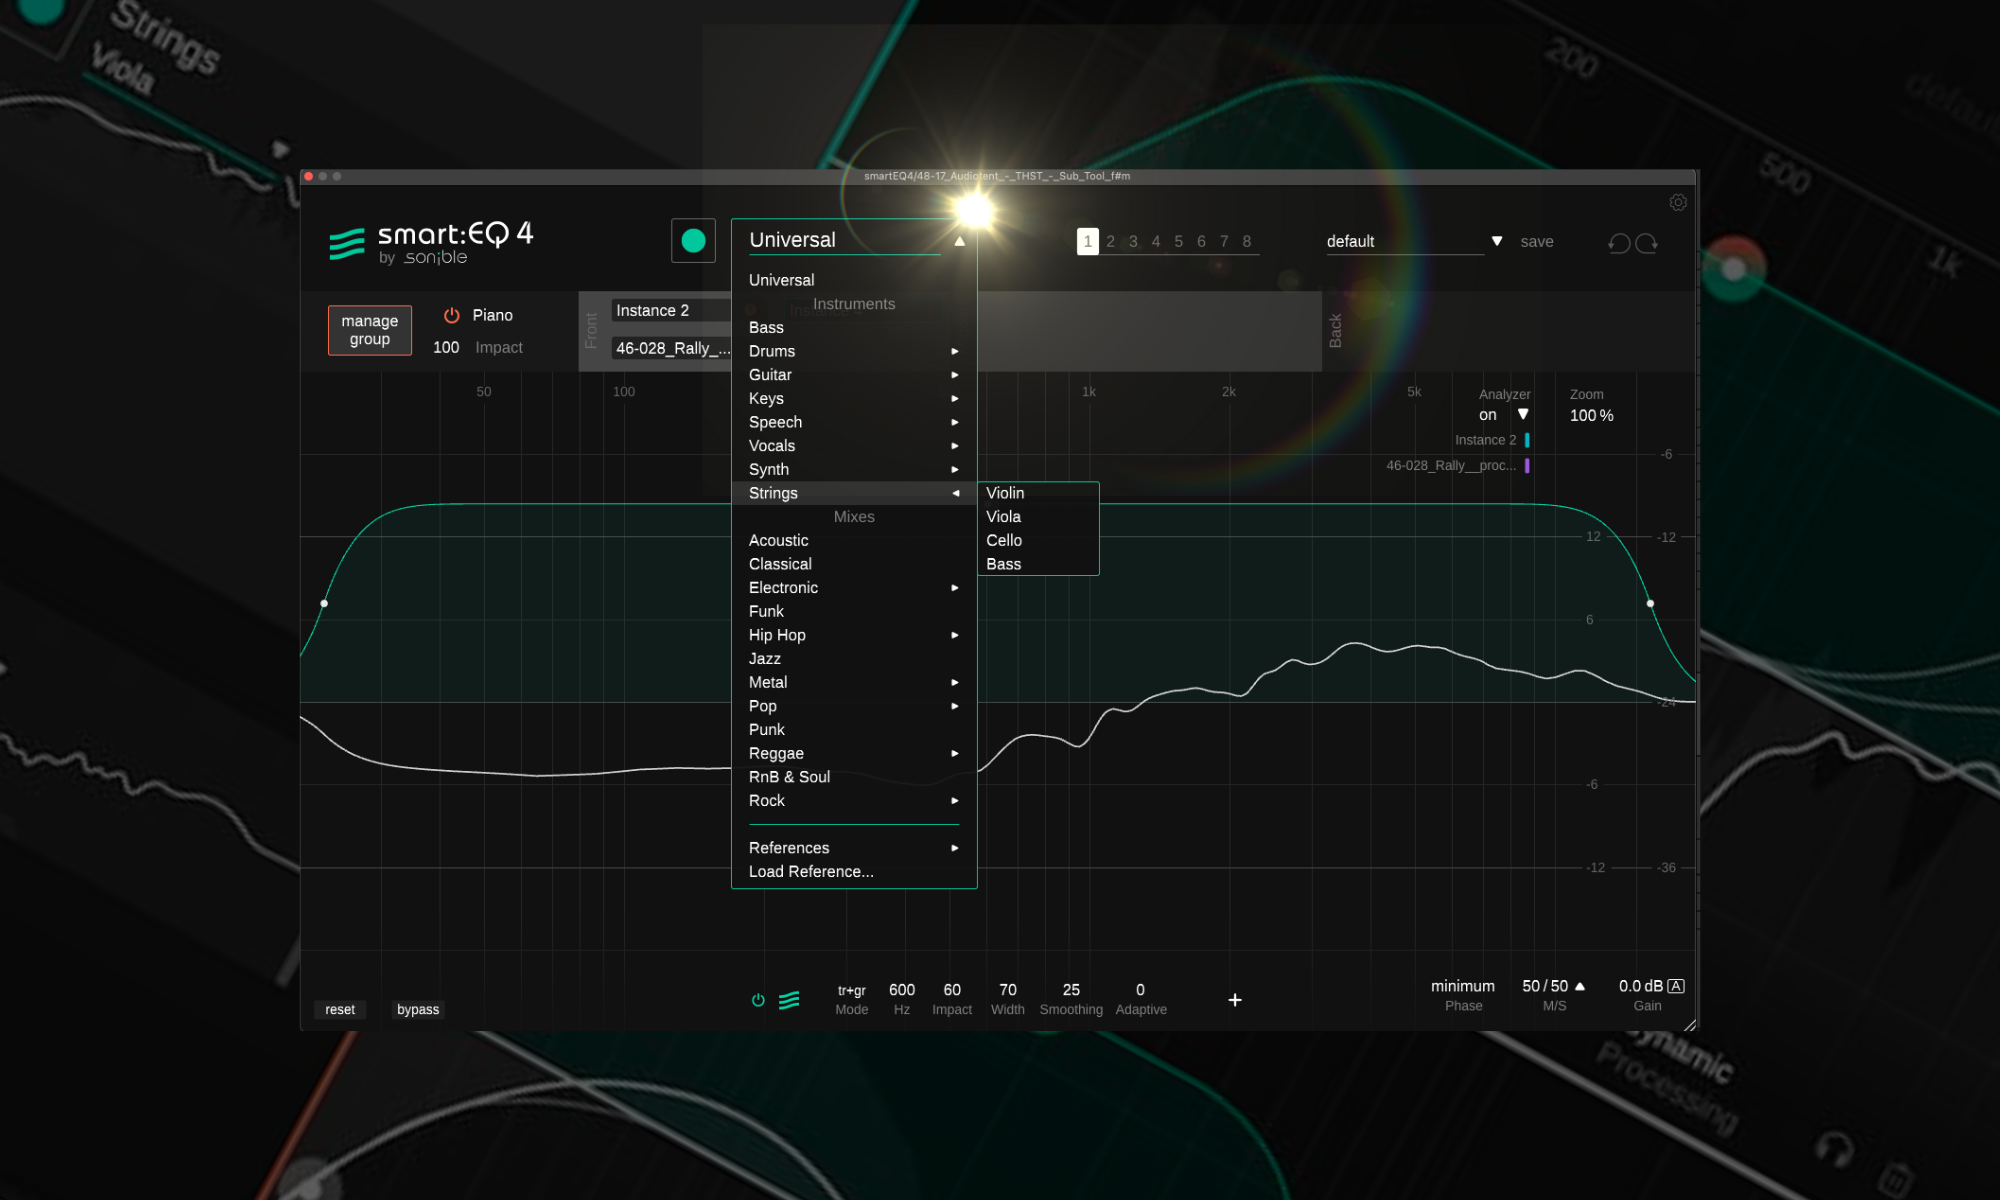Select Viola from the Strings submenu
The height and width of the screenshot is (1200, 2000).
[1003, 517]
